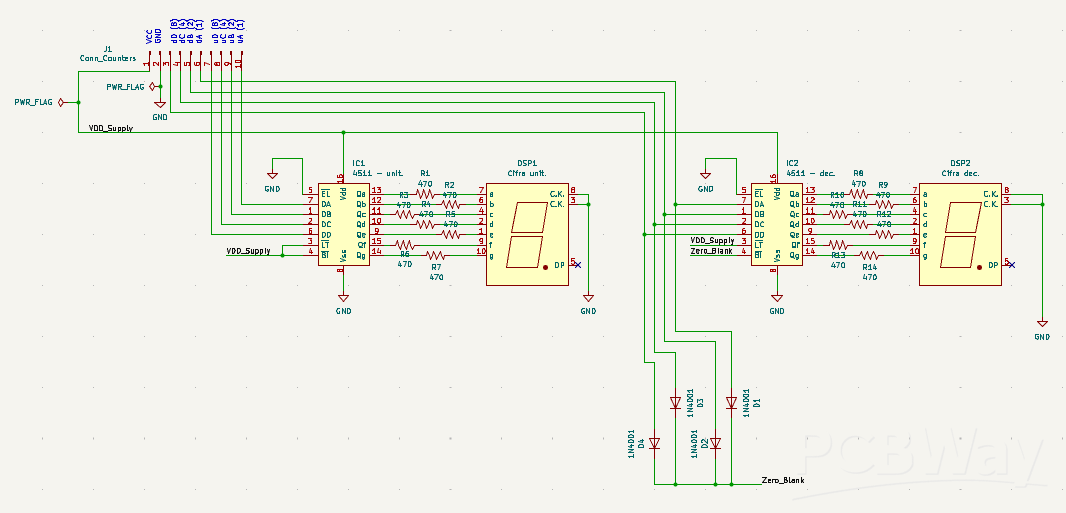This screenshot has height=513, width=1066.
Task: Select GND symbol under DSP1 cathode wire
Action: click(x=588, y=297)
